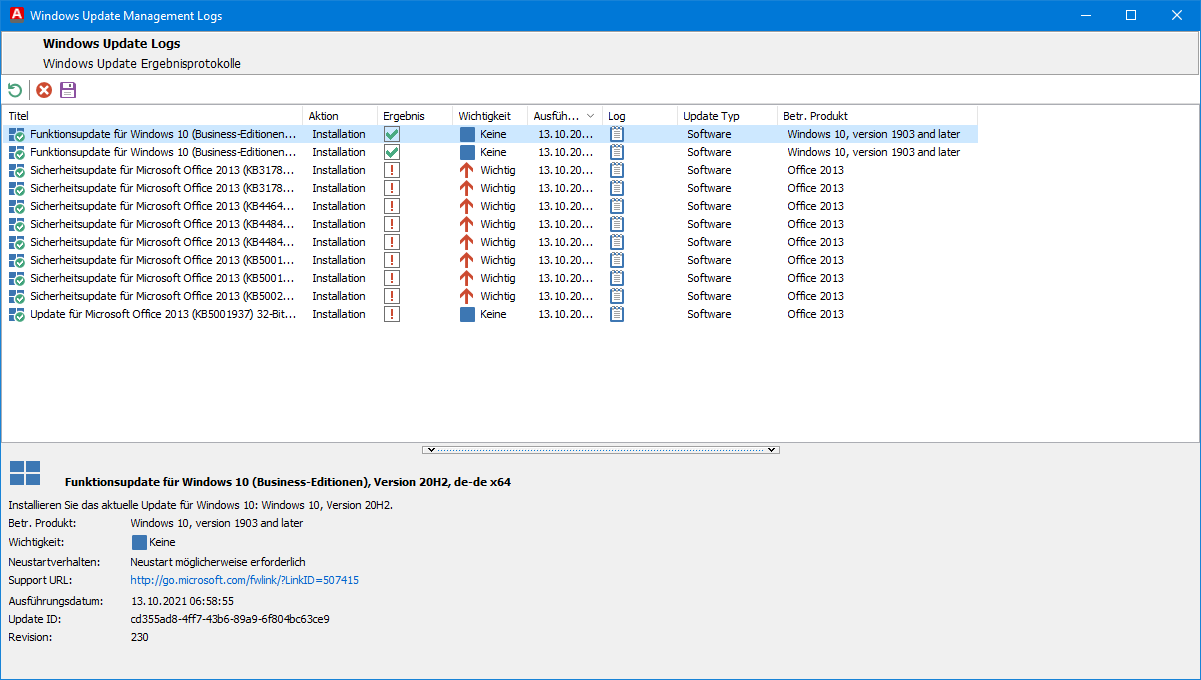Select the Sicherheitsupdate KB5002 row title
This screenshot has height=680, width=1201.
[x=162, y=296]
